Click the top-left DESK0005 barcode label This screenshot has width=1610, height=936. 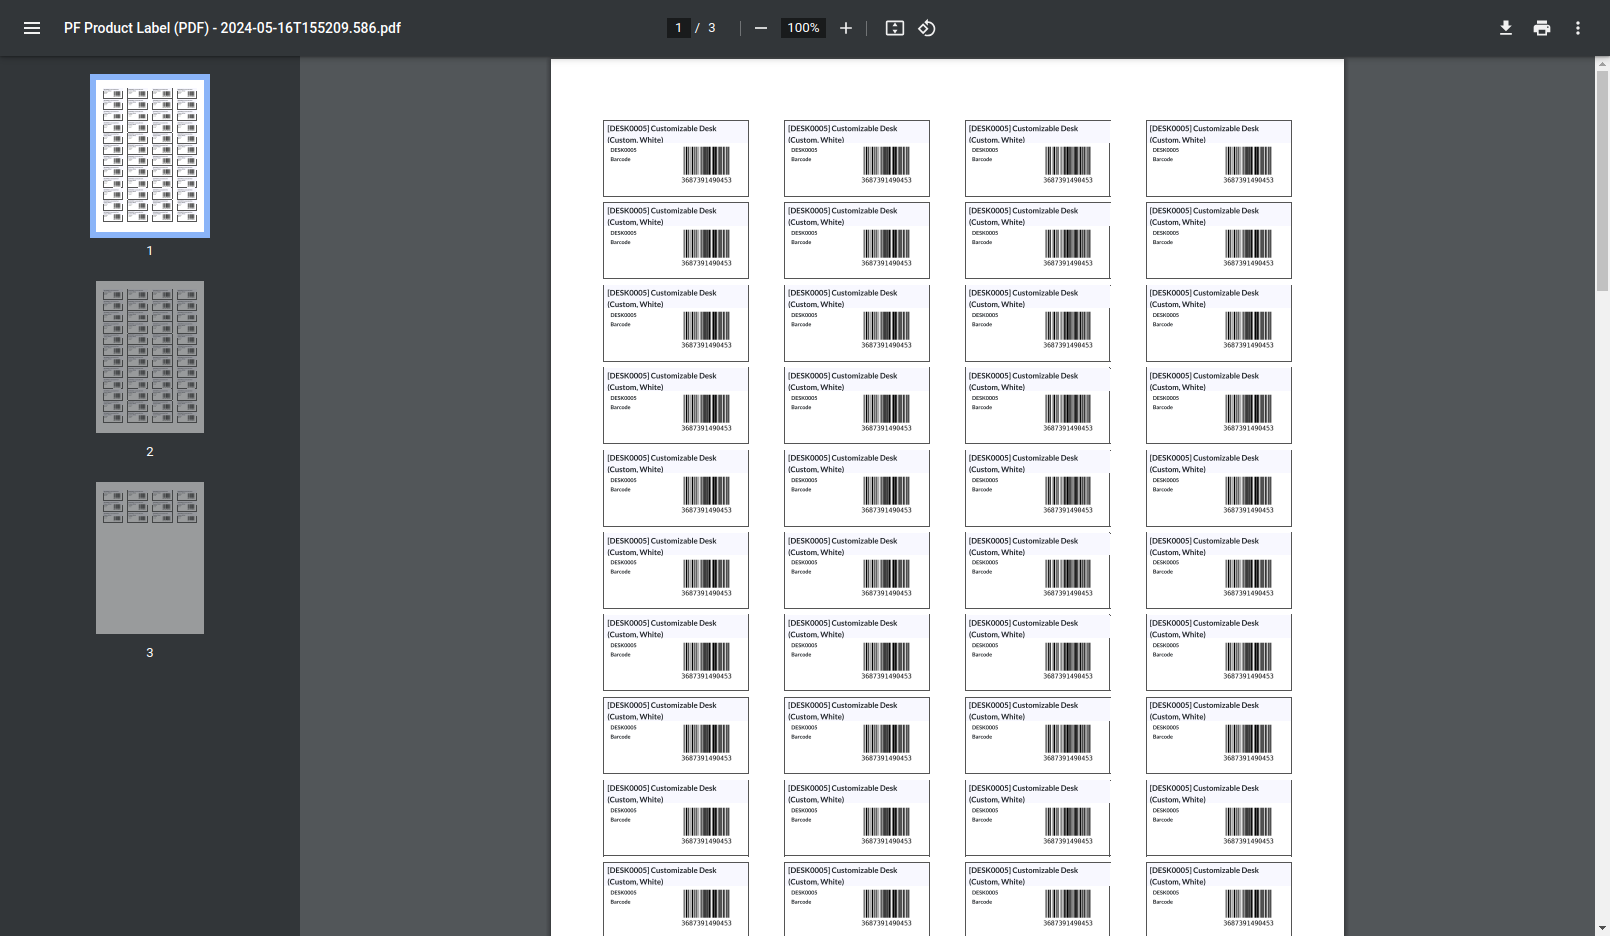[x=675, y=158]
